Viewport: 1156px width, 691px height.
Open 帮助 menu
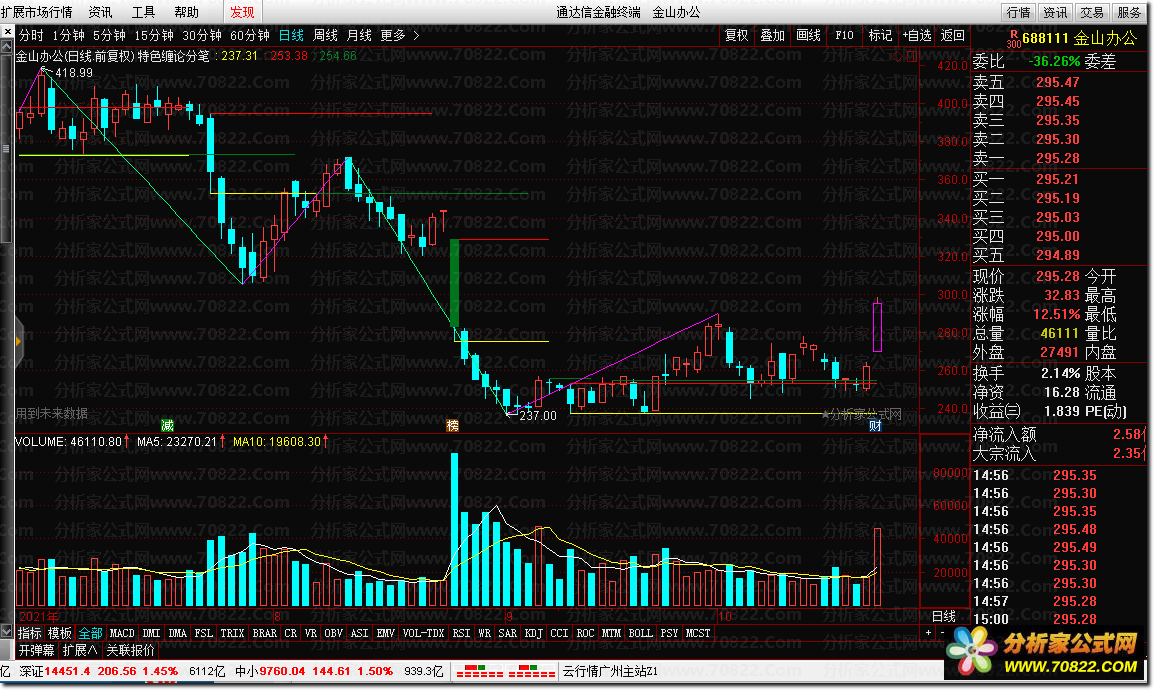(187, 12)
